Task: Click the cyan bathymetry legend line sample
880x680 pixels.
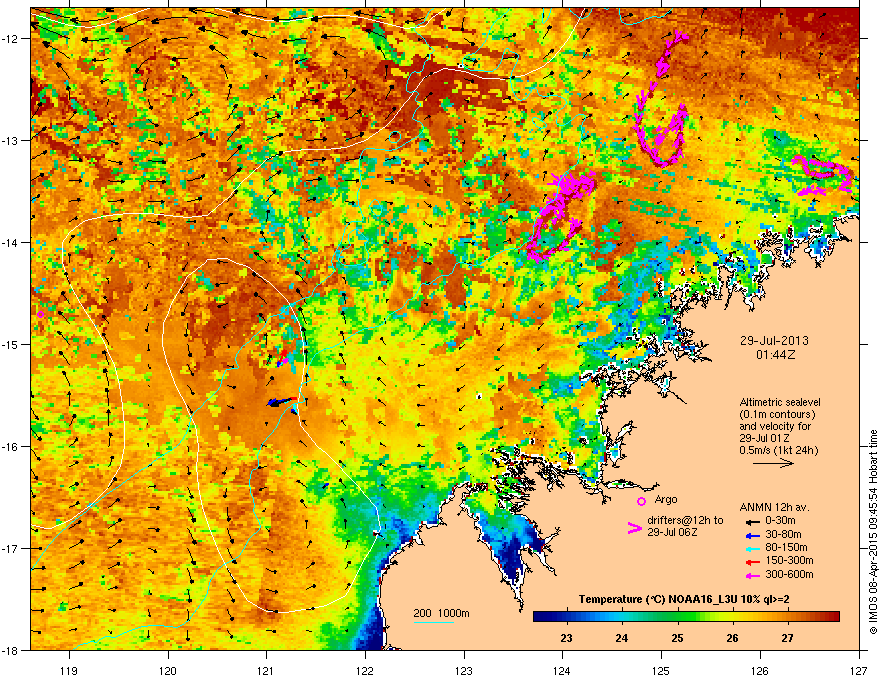Action: click(434, 623)
